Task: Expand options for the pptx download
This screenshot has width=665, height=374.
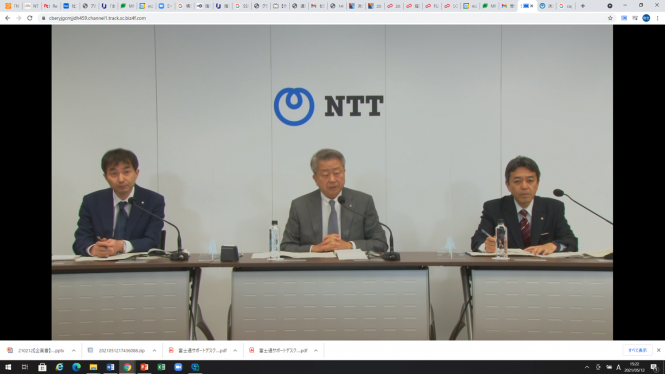Action: click(x=73, y=351)
